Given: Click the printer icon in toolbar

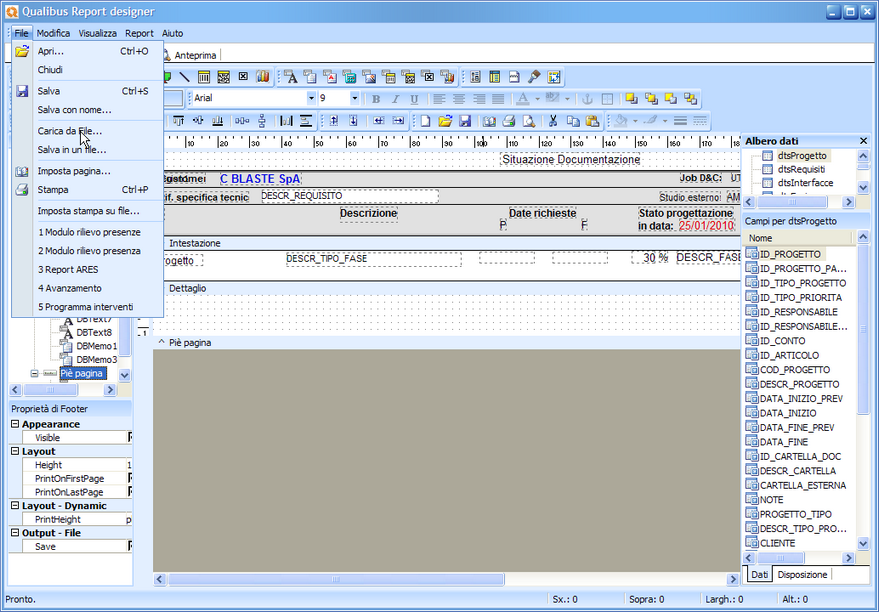Looking at the screenshot, I should [x=509, y=121].
